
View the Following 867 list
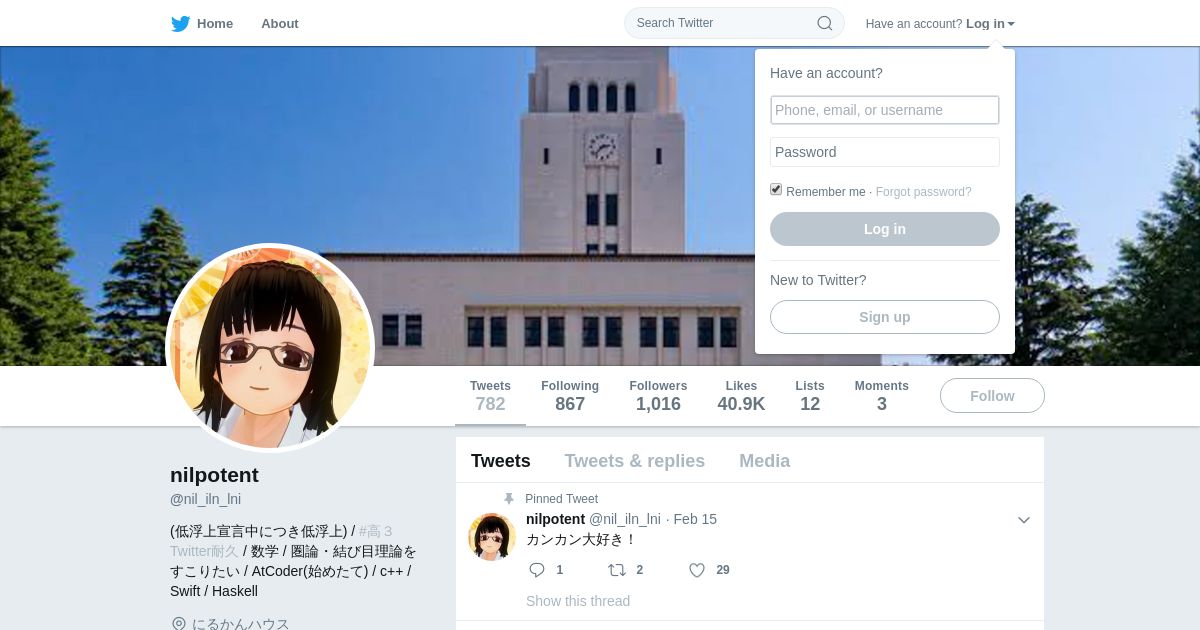pyautogui.click(x=570, y=396)
